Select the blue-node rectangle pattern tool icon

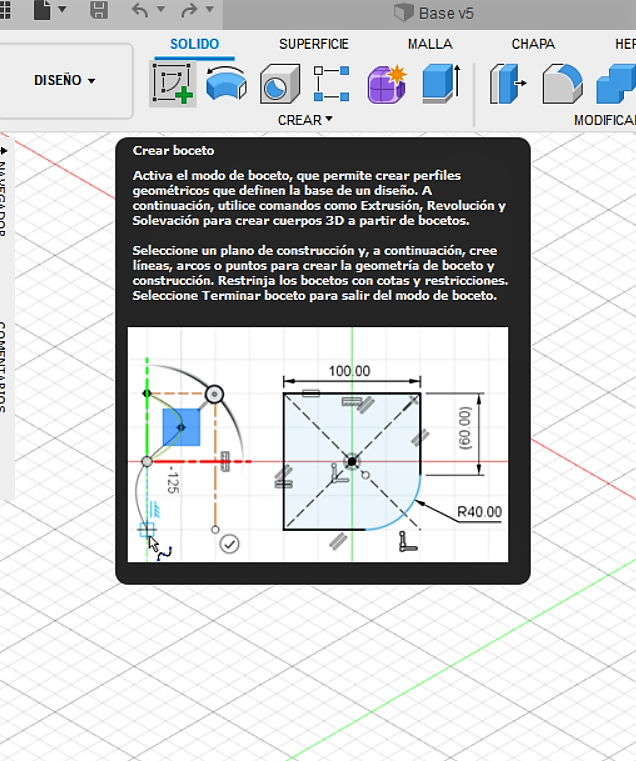click(332, 84)
